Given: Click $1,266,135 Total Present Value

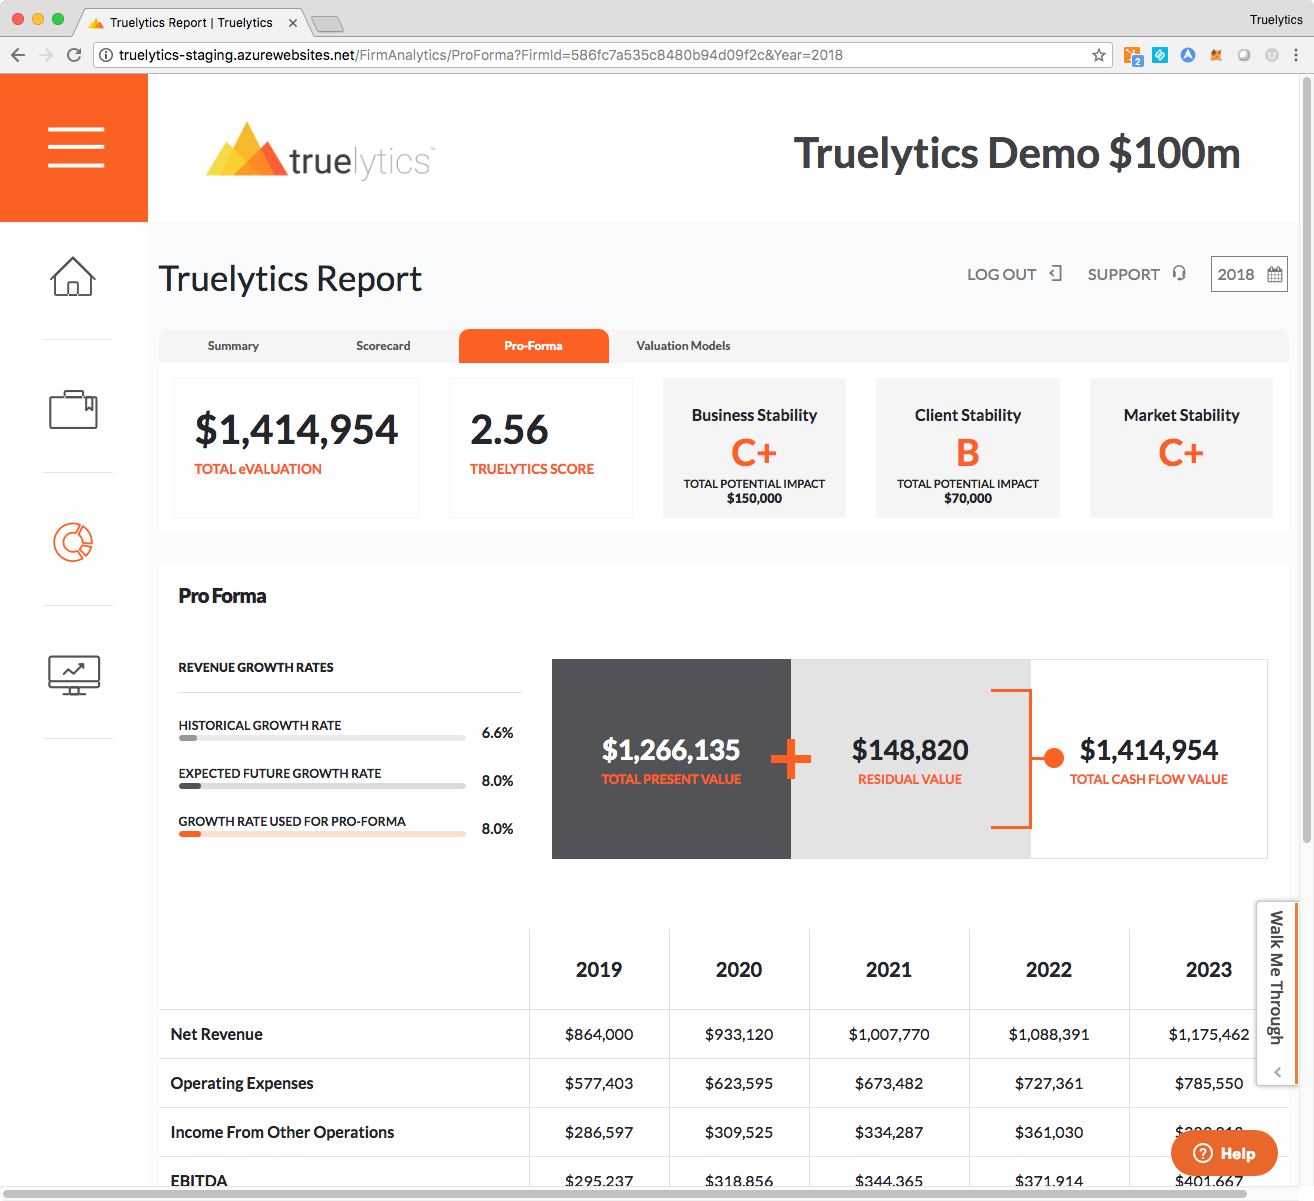Looking at the screenshot, I should [x=671, y=750].
